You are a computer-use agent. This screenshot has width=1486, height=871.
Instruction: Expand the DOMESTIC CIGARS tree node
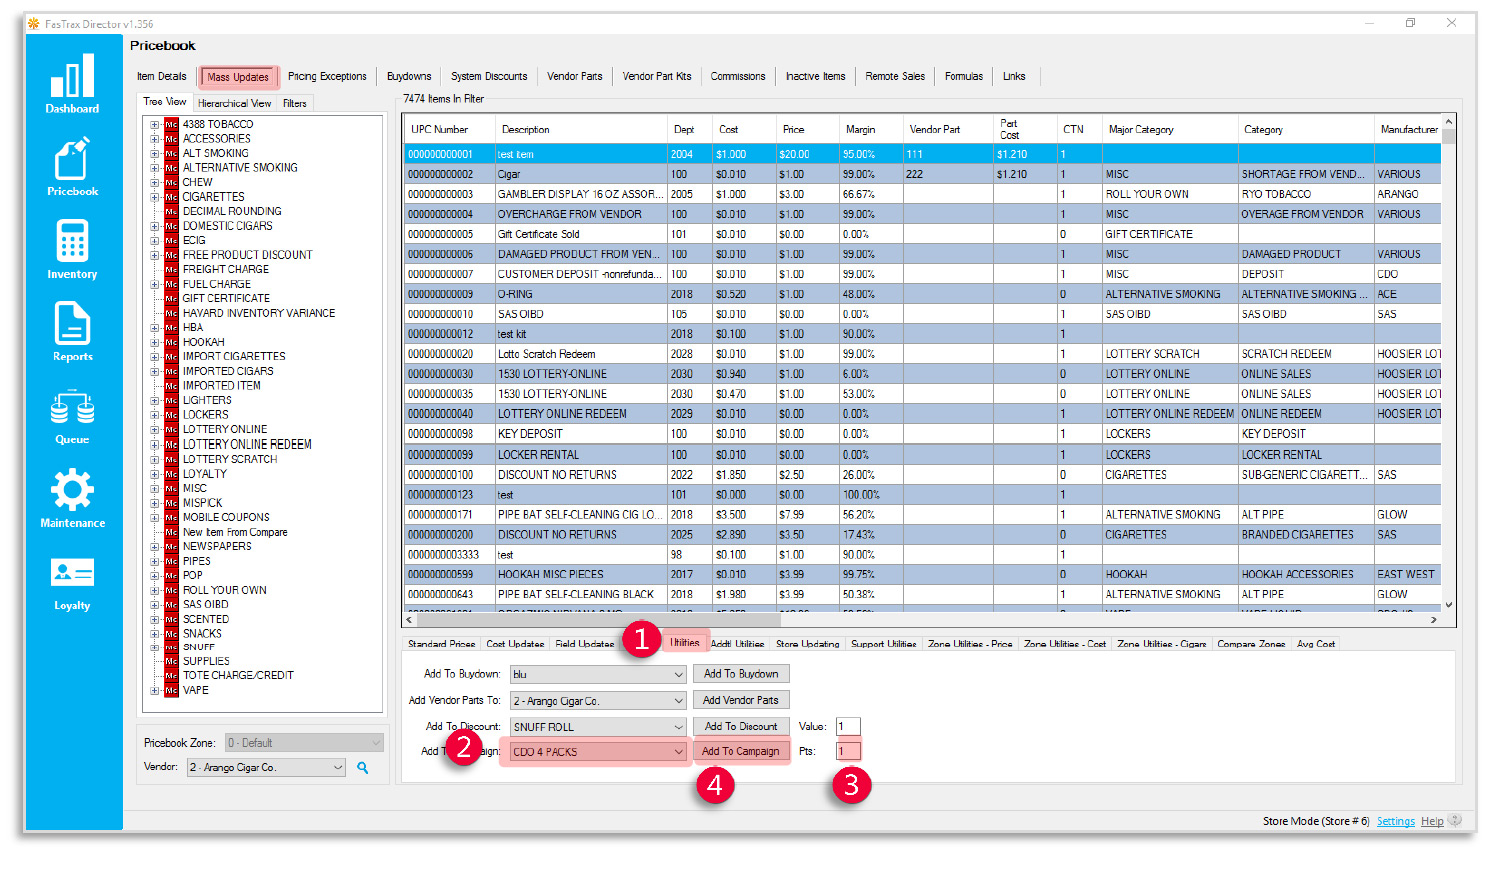click(154, 226)
